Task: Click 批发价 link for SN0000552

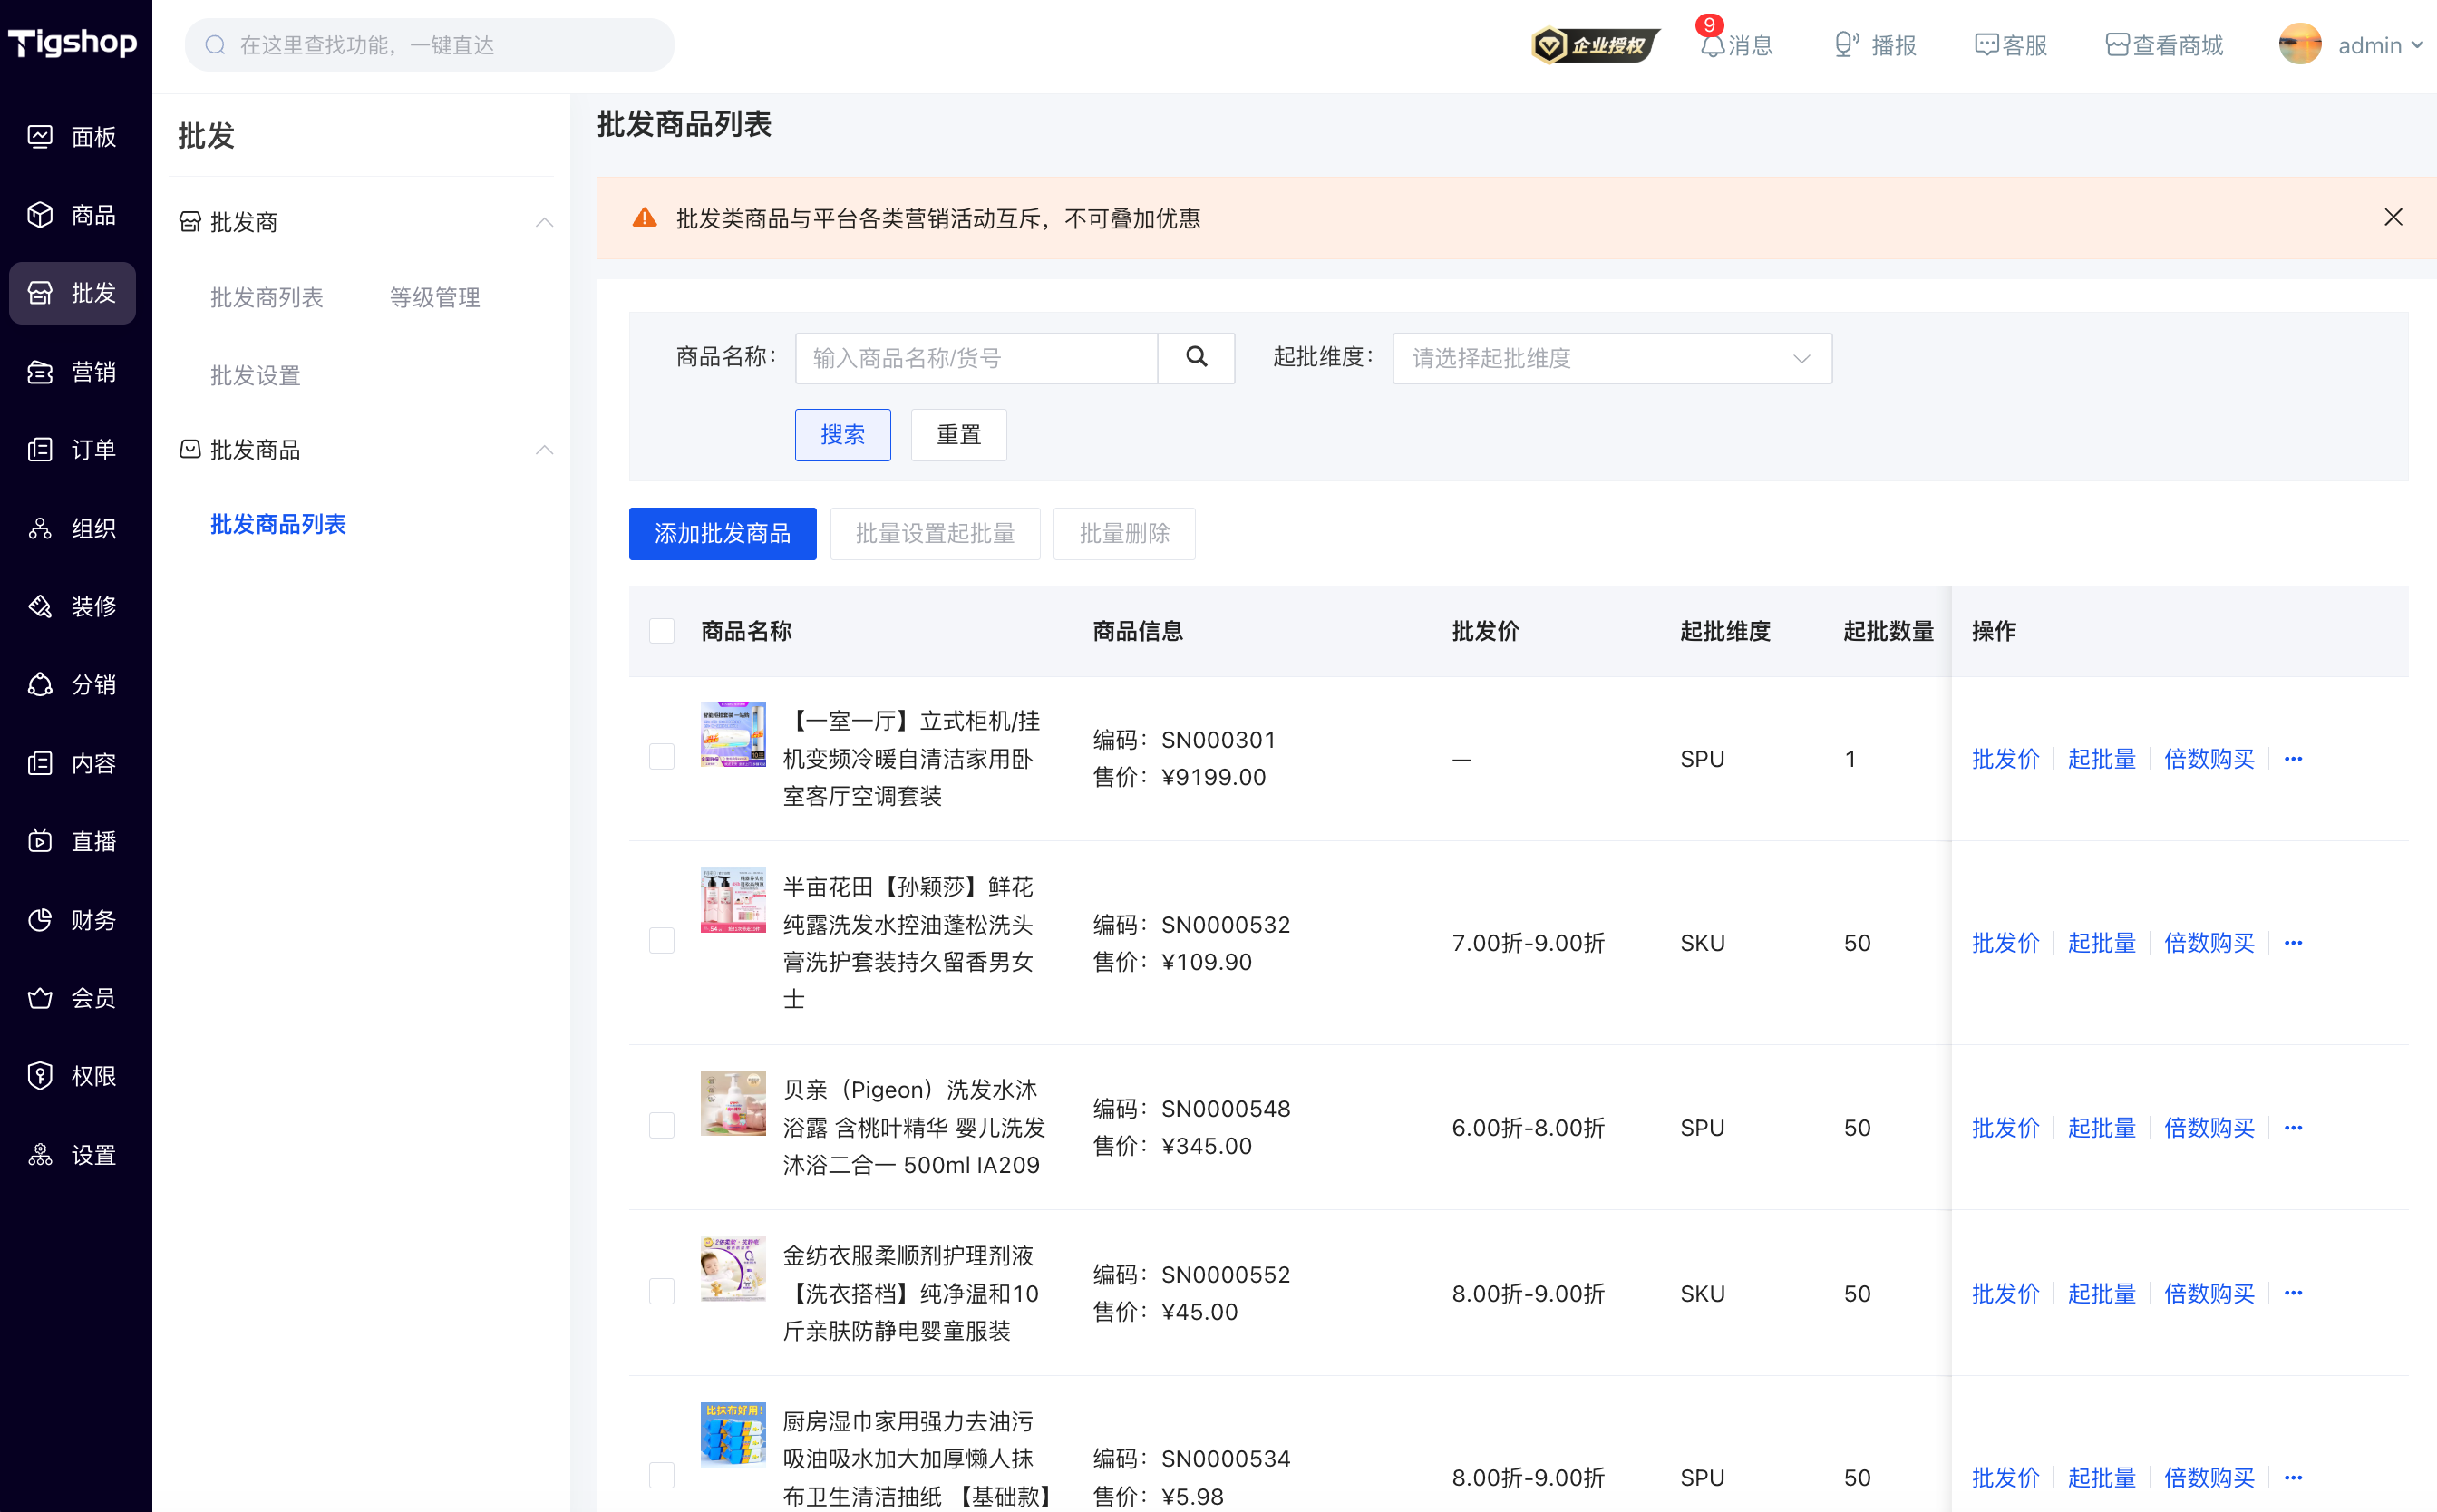Action: [2005, 1294]
